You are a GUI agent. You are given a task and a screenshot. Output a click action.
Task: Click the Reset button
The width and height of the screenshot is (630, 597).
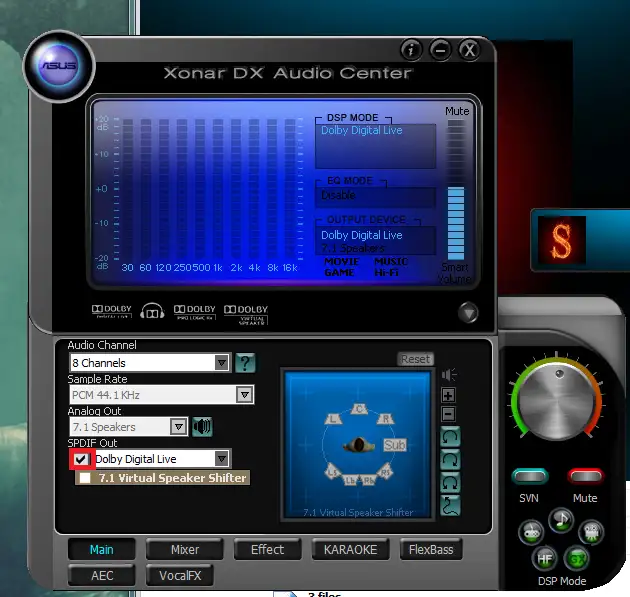(415, 359)
